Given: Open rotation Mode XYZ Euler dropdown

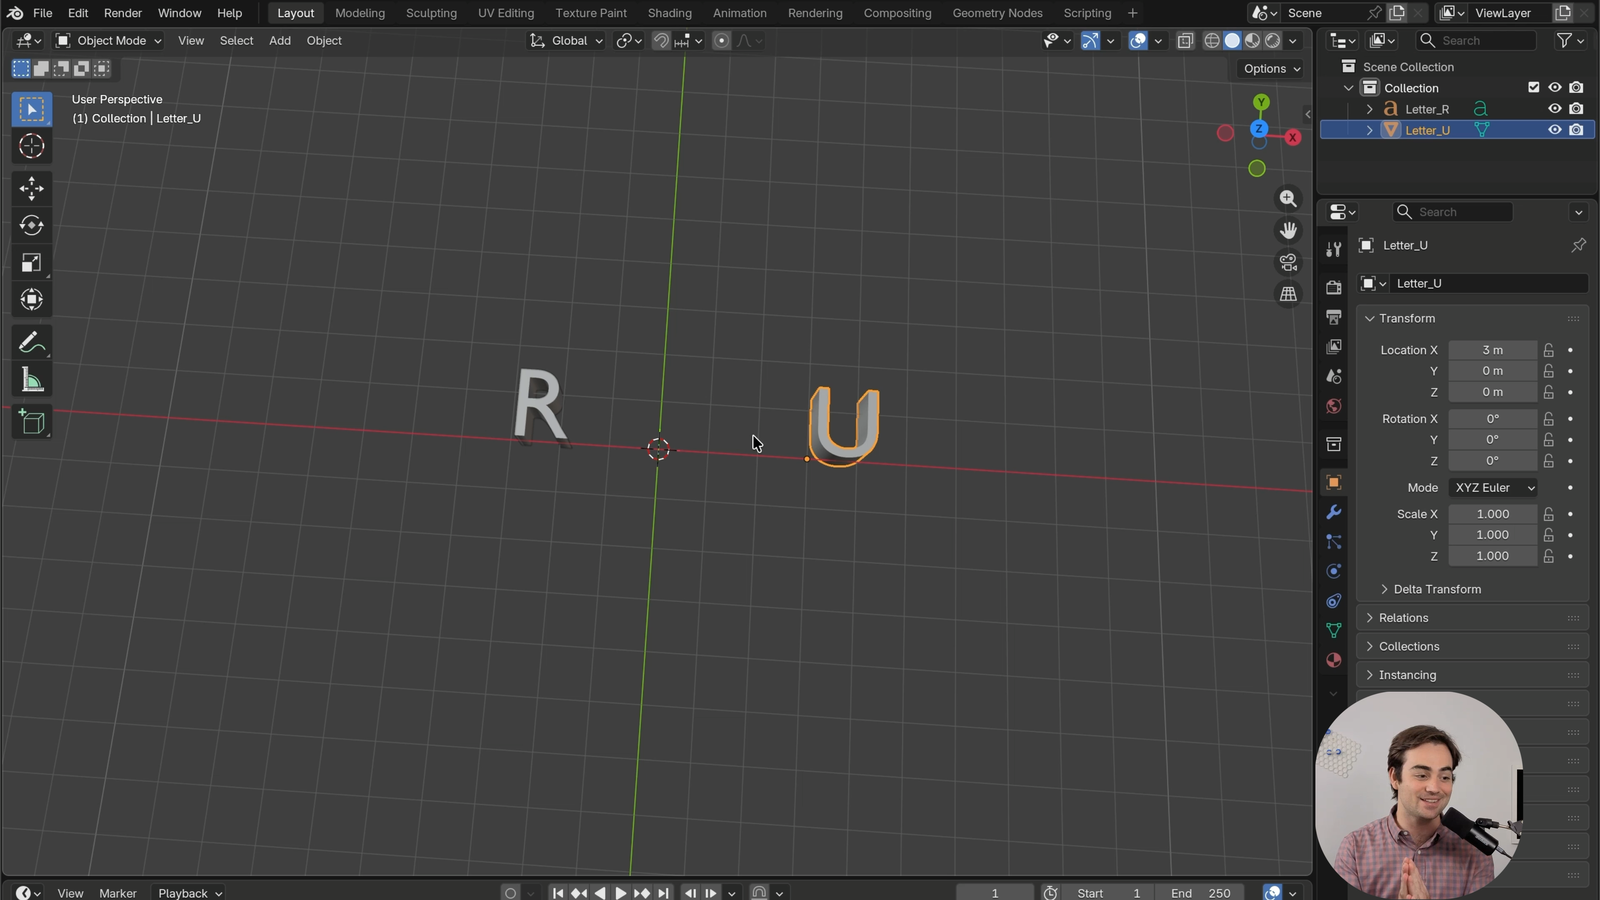Looking at the screenshot, I should (1493, 488).
